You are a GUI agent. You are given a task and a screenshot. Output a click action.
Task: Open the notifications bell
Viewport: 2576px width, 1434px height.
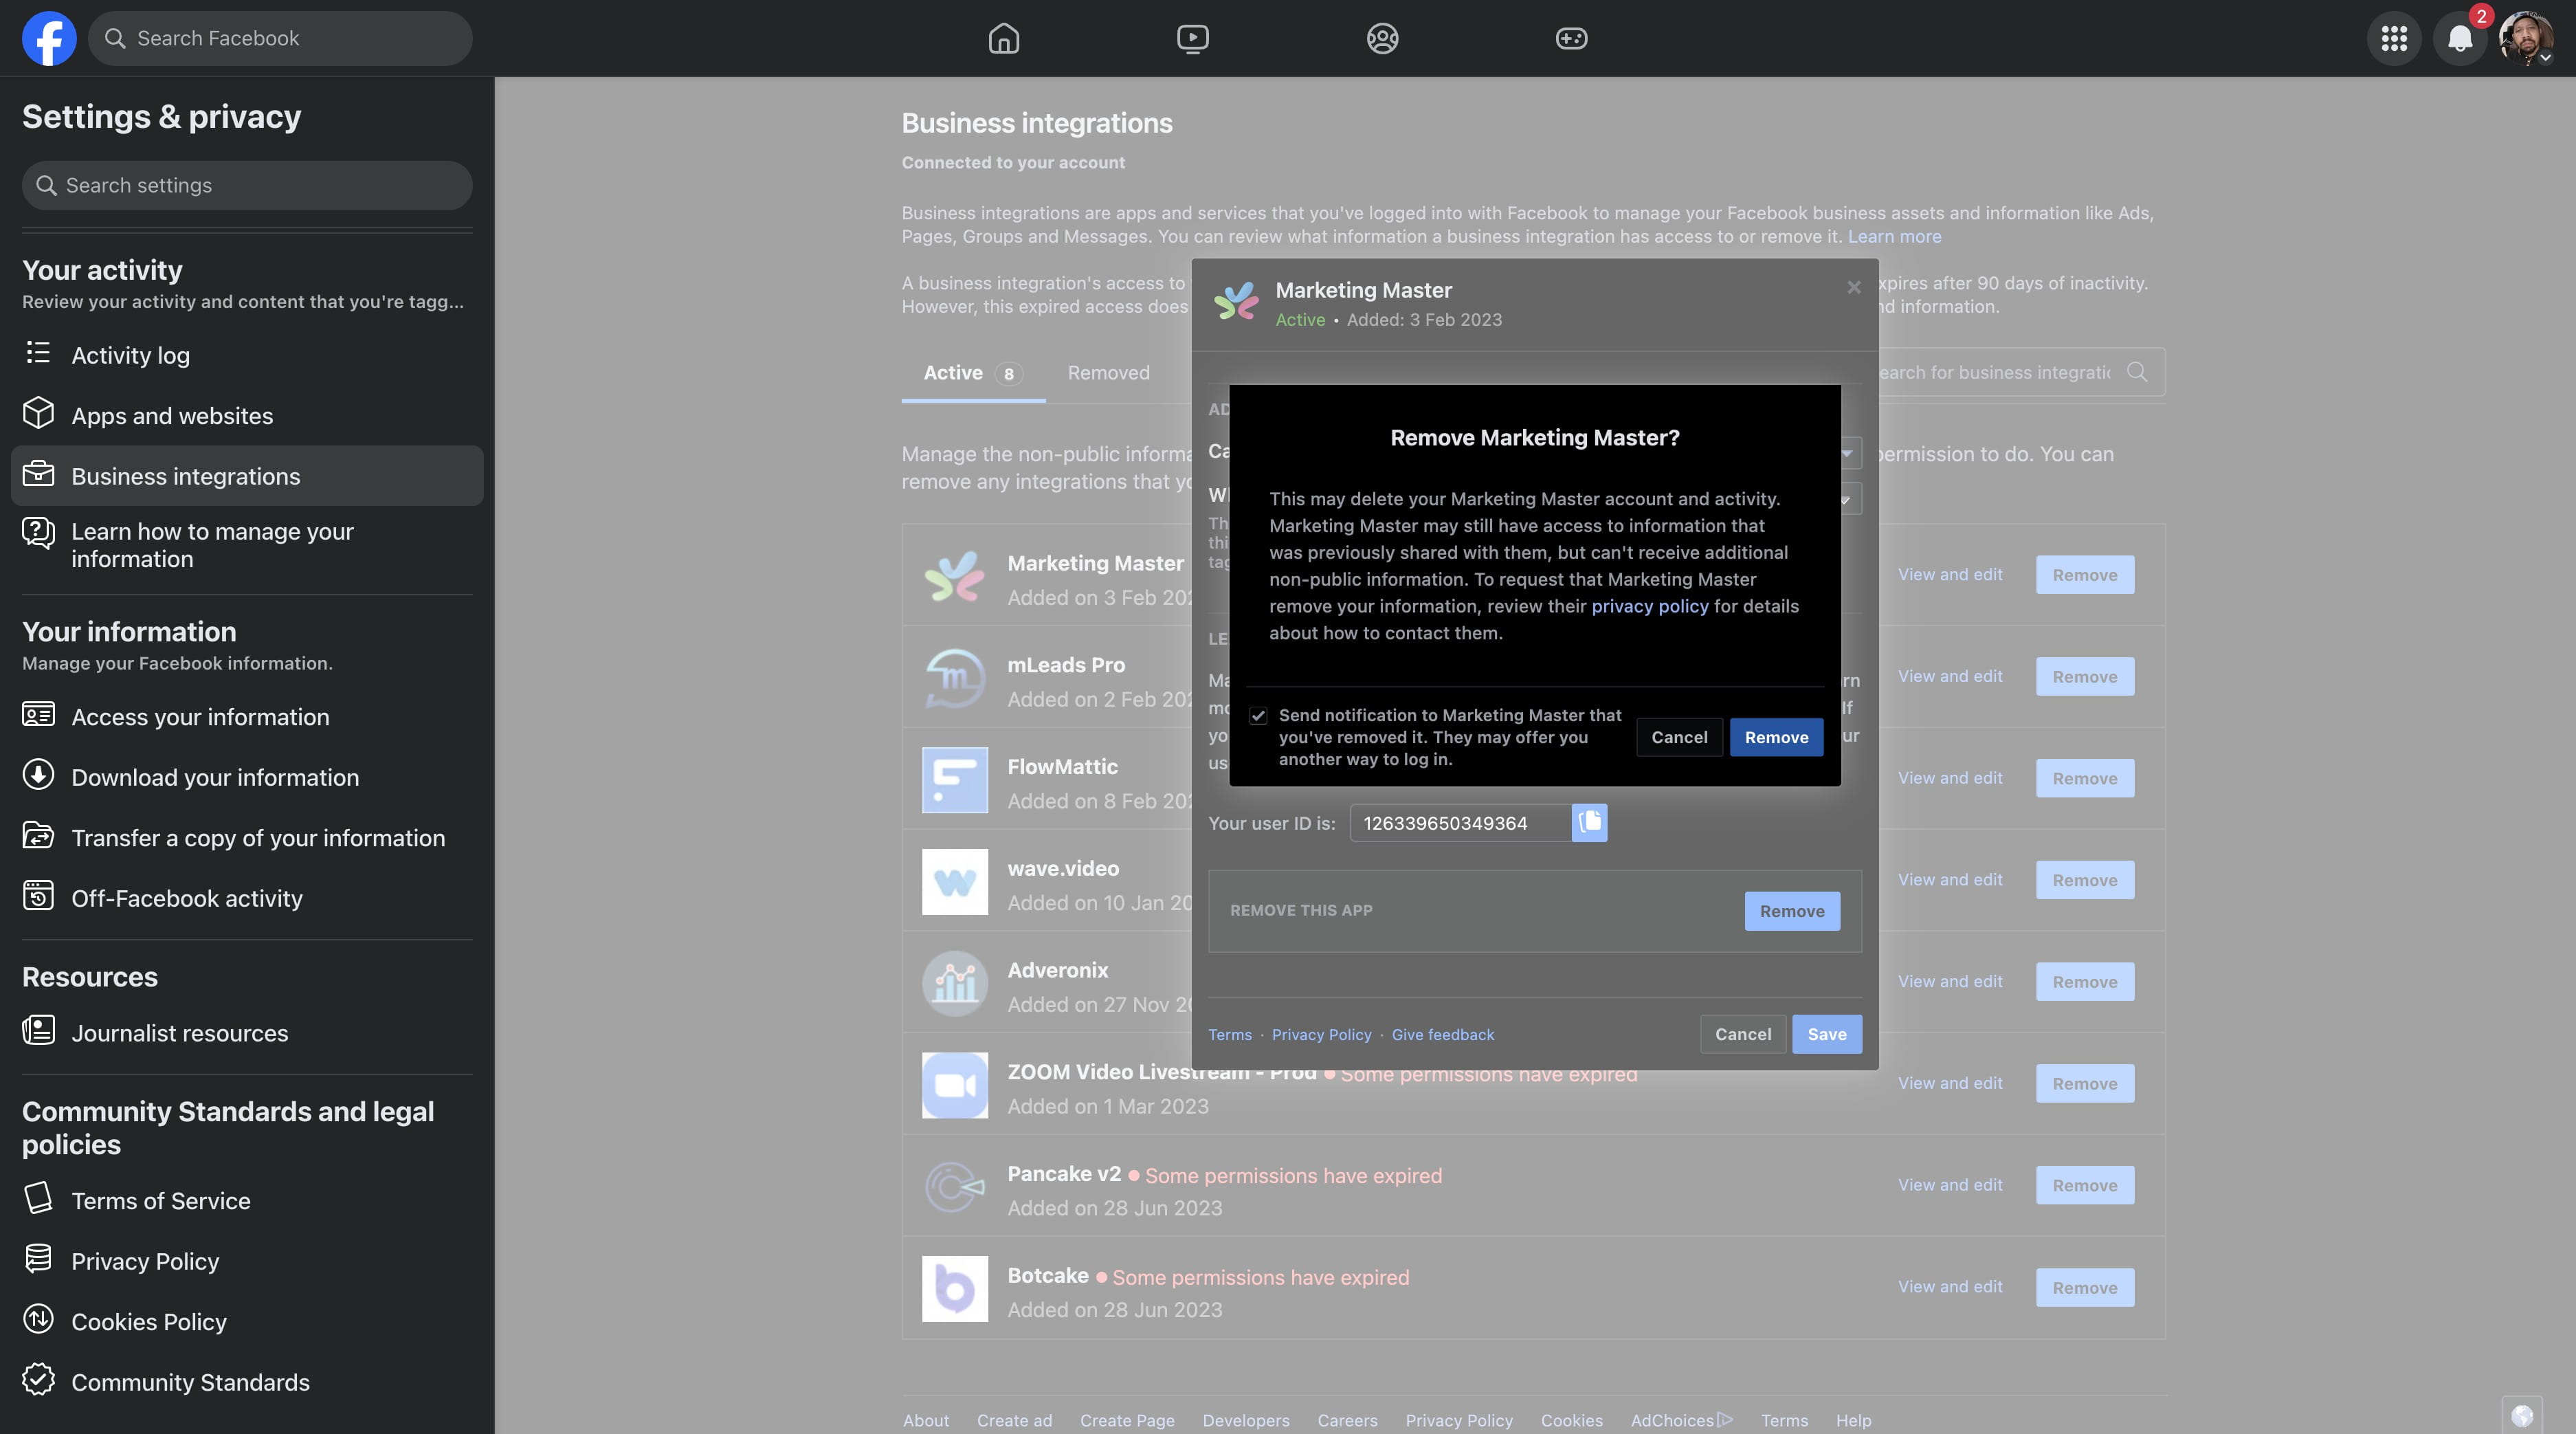pos(2460,38)
